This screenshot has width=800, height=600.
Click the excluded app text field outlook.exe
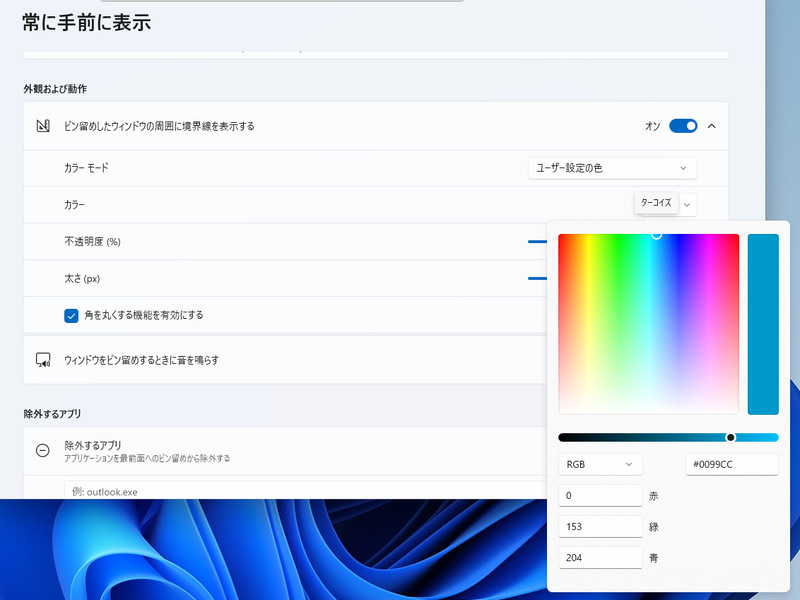pos(305,490)
